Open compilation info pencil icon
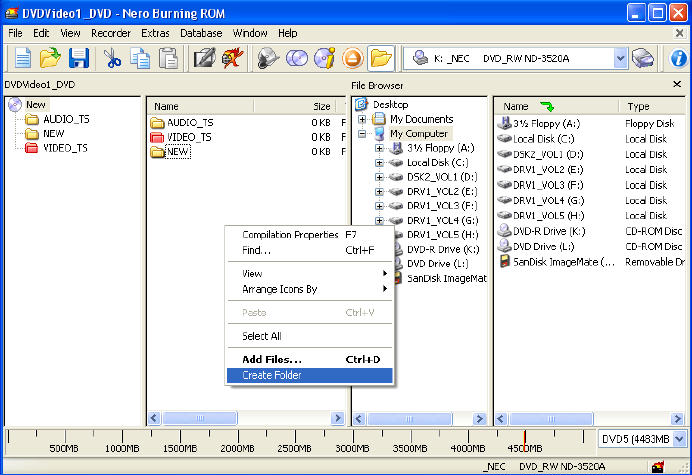 205,58
